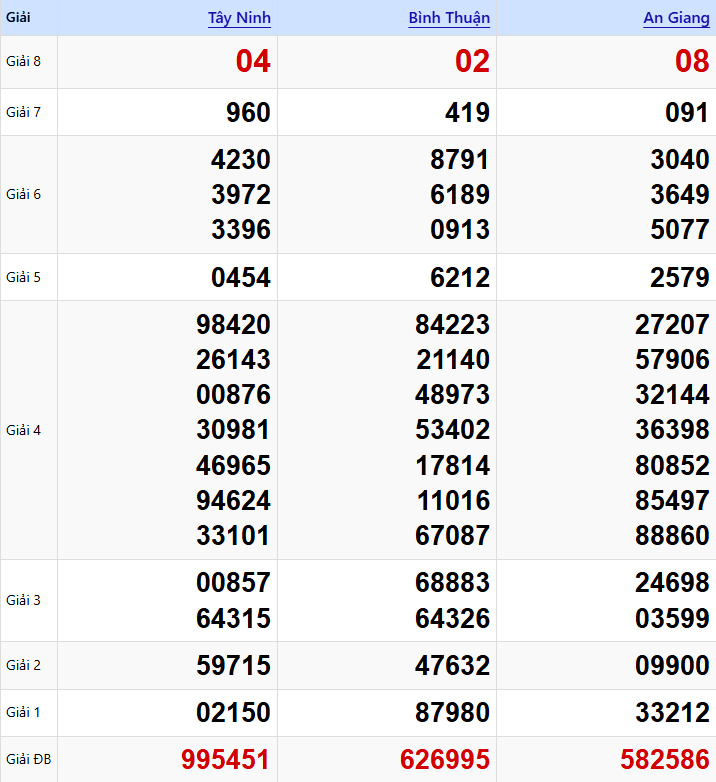Open the Bình Thuận province link

click(449, 18)
